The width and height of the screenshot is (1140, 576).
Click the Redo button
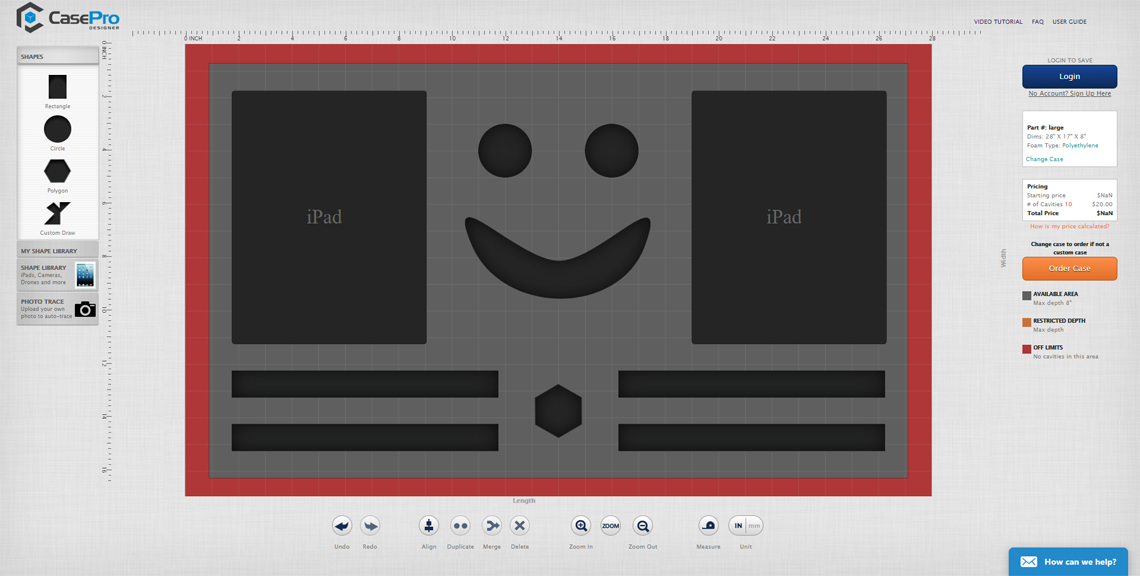[370, 525]
